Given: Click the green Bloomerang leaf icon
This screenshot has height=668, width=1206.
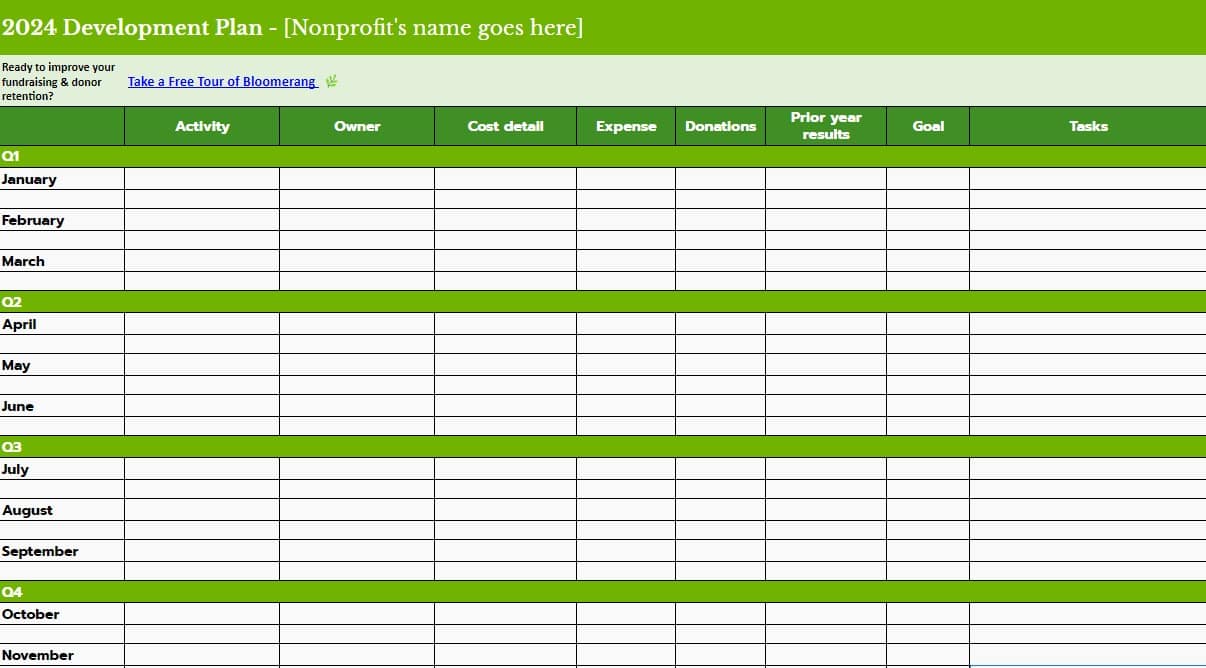Looking at the screenshot, I should (332, 82).
